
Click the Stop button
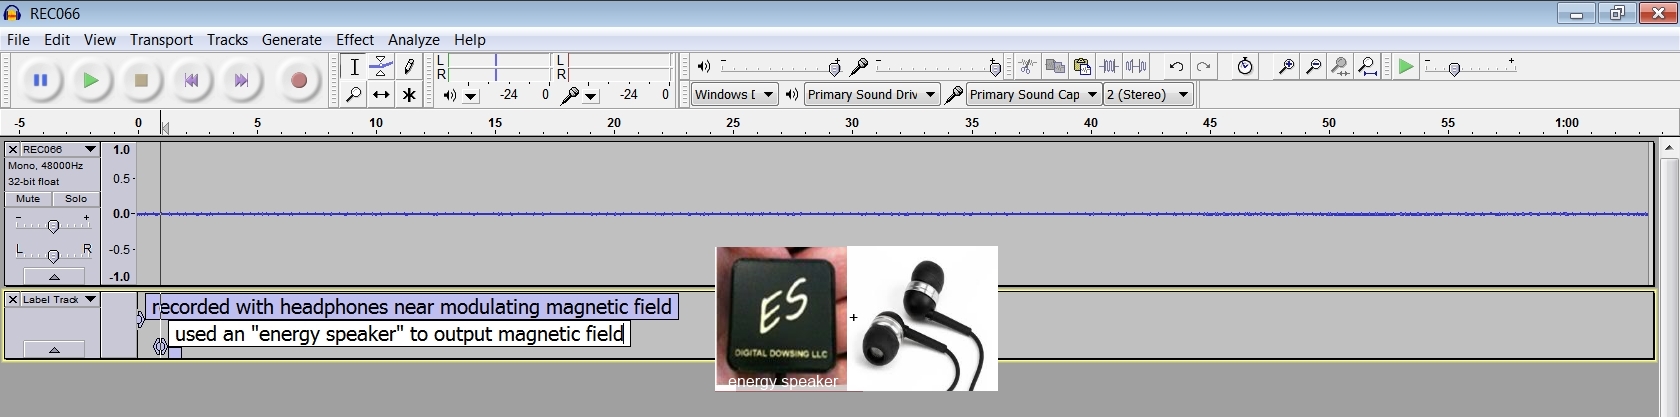(141, 81)
